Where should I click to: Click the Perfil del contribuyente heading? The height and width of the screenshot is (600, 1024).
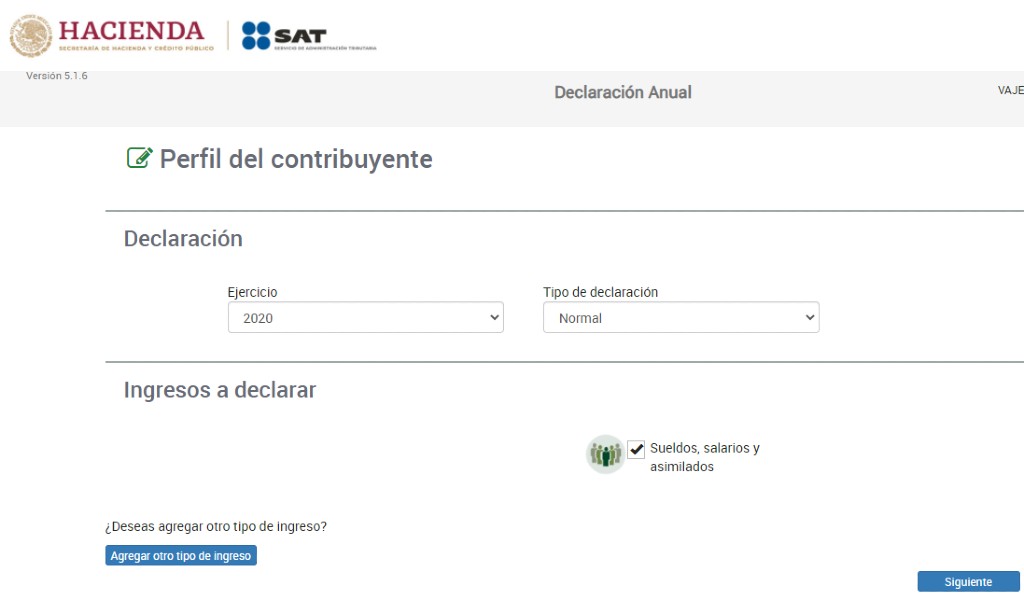click(x=296, y=159)
